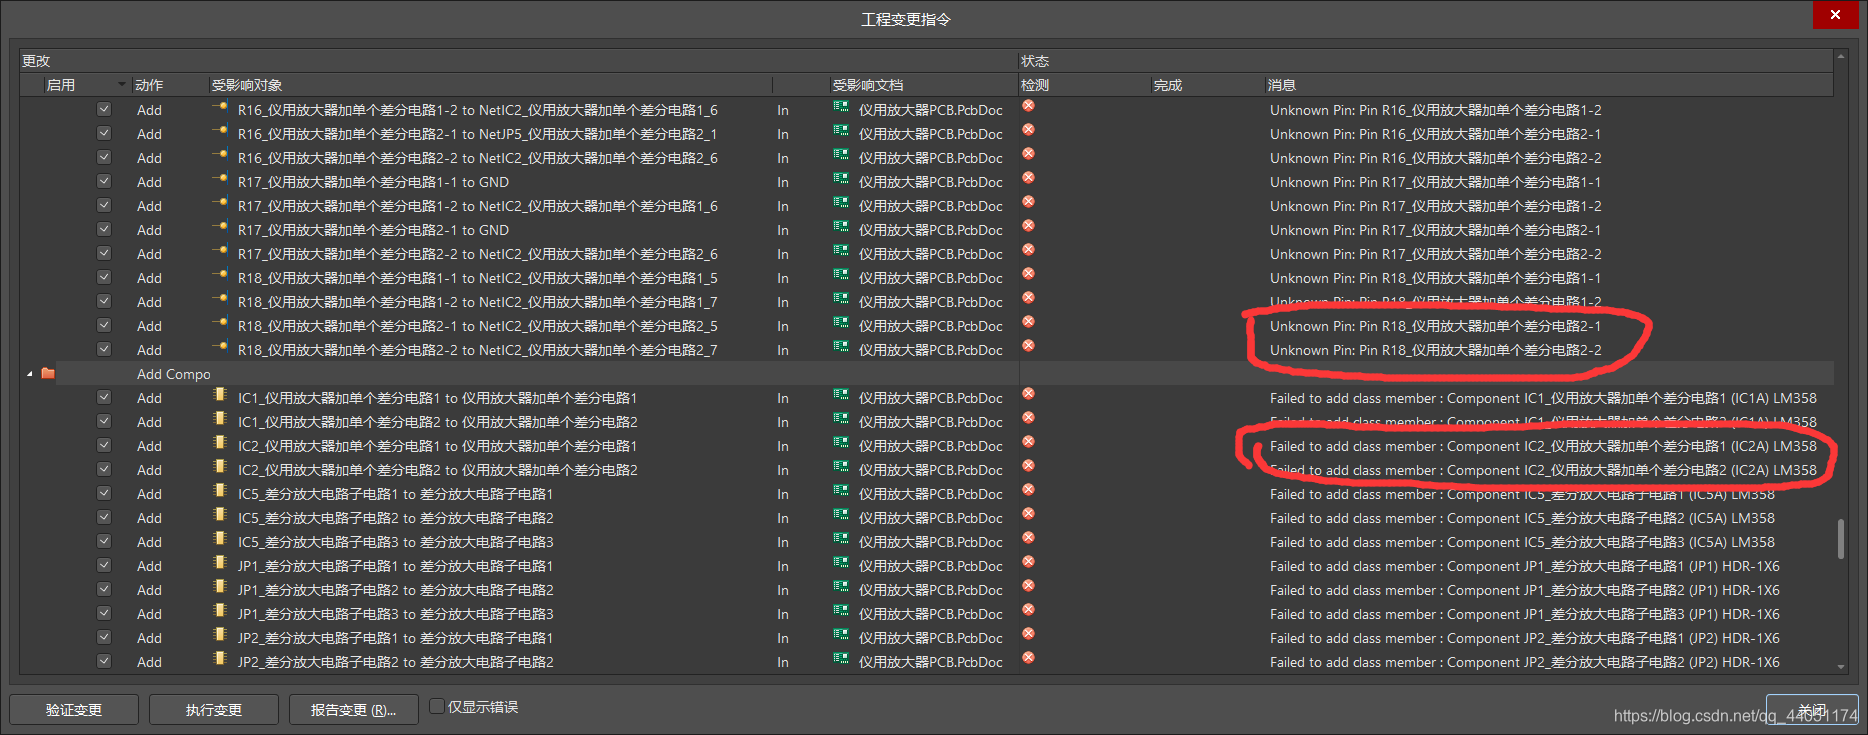Click the Add Compo folder icon

(48, 373)
